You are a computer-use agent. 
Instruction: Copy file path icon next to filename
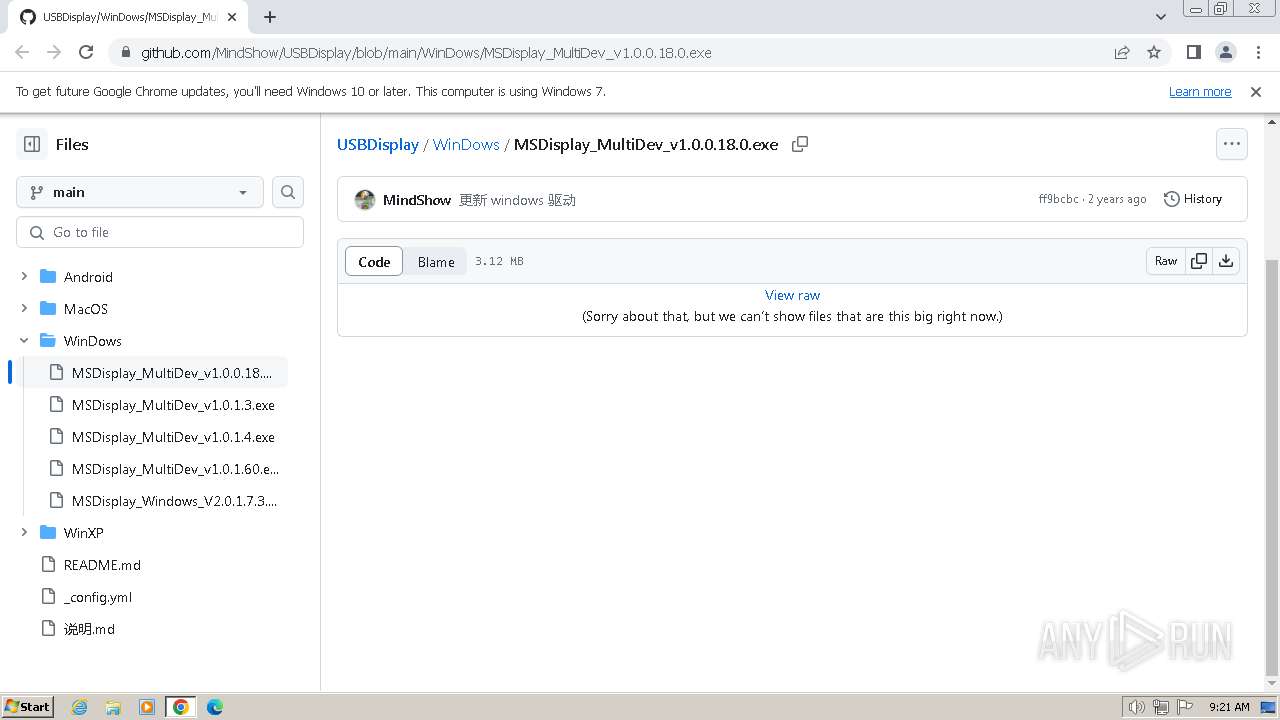tap(800, 144)
